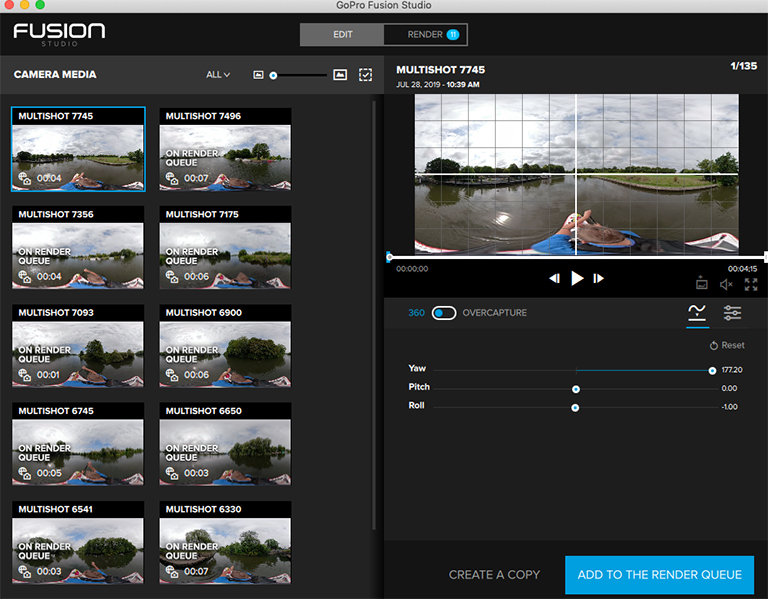Click the media type icon on Multishot 7093
Screen dimensions: 768x599
tap(24, 375)
